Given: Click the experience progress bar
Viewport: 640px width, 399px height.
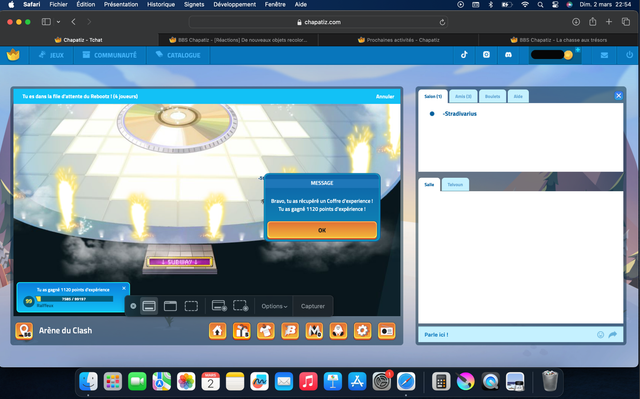Looking at the screenshot, I should tap(74, 299).
